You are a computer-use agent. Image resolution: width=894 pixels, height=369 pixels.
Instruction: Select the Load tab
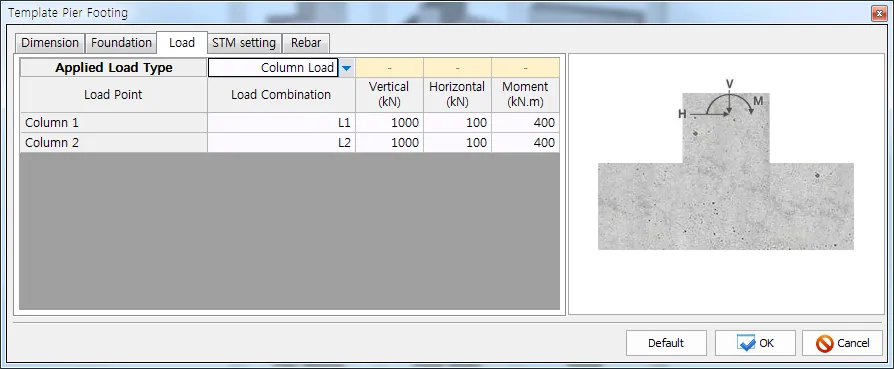click(x=182, y=42)
